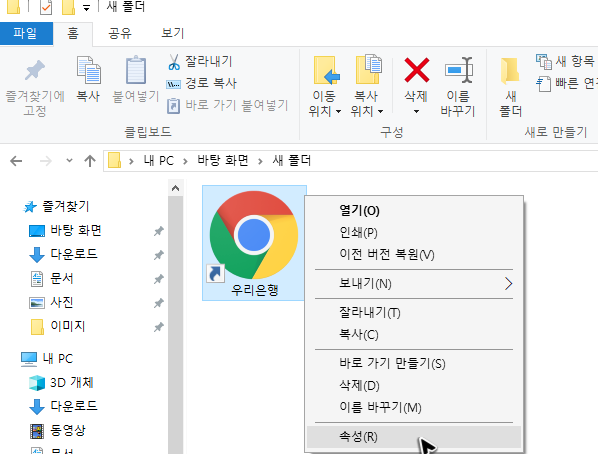Choose 바로 가기 만들기(S) in context menu

click(414, 364)
